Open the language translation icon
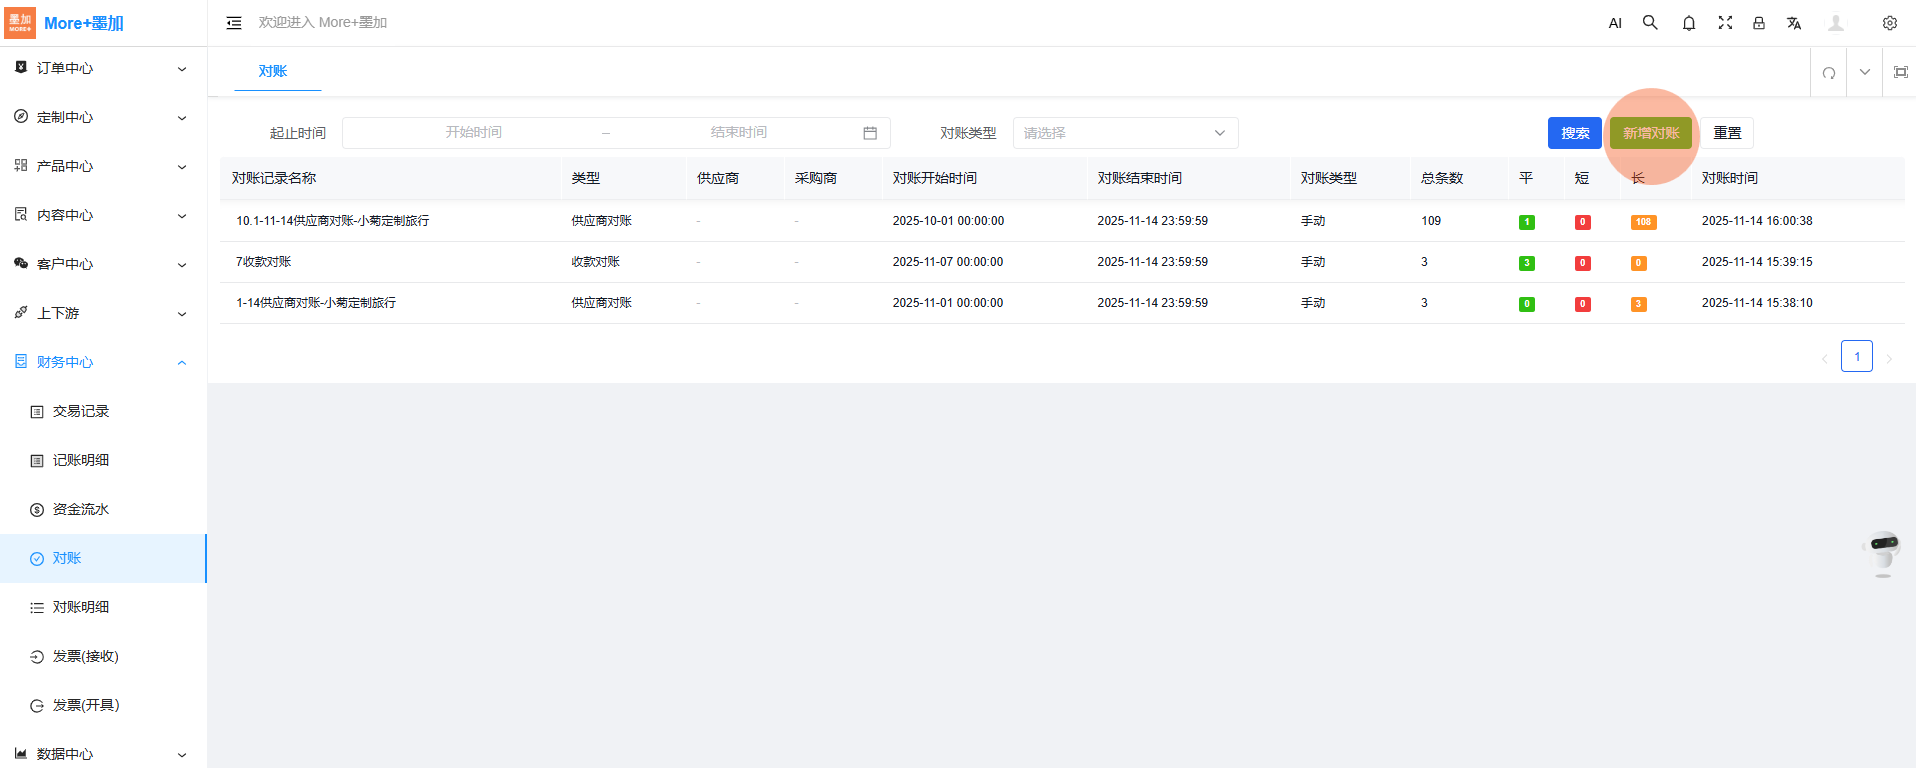 coord(1794,23)
